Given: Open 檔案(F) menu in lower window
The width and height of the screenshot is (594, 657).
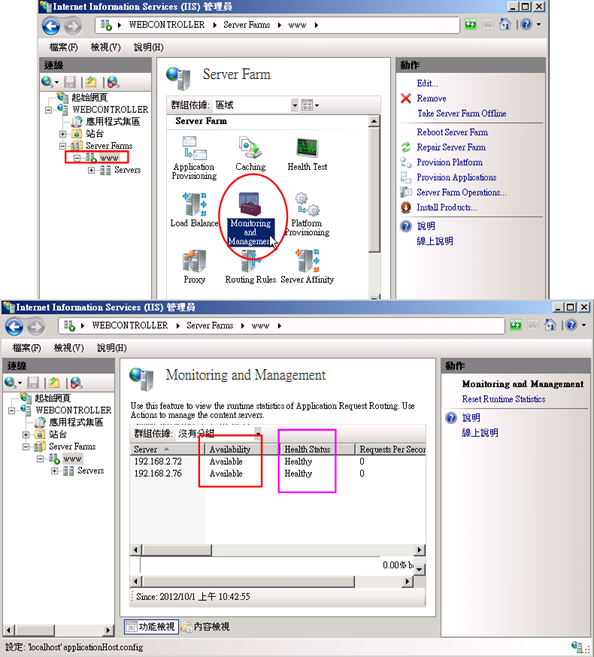Looking at the screenshot, I should pyautogui.click(x=27, y=348).
